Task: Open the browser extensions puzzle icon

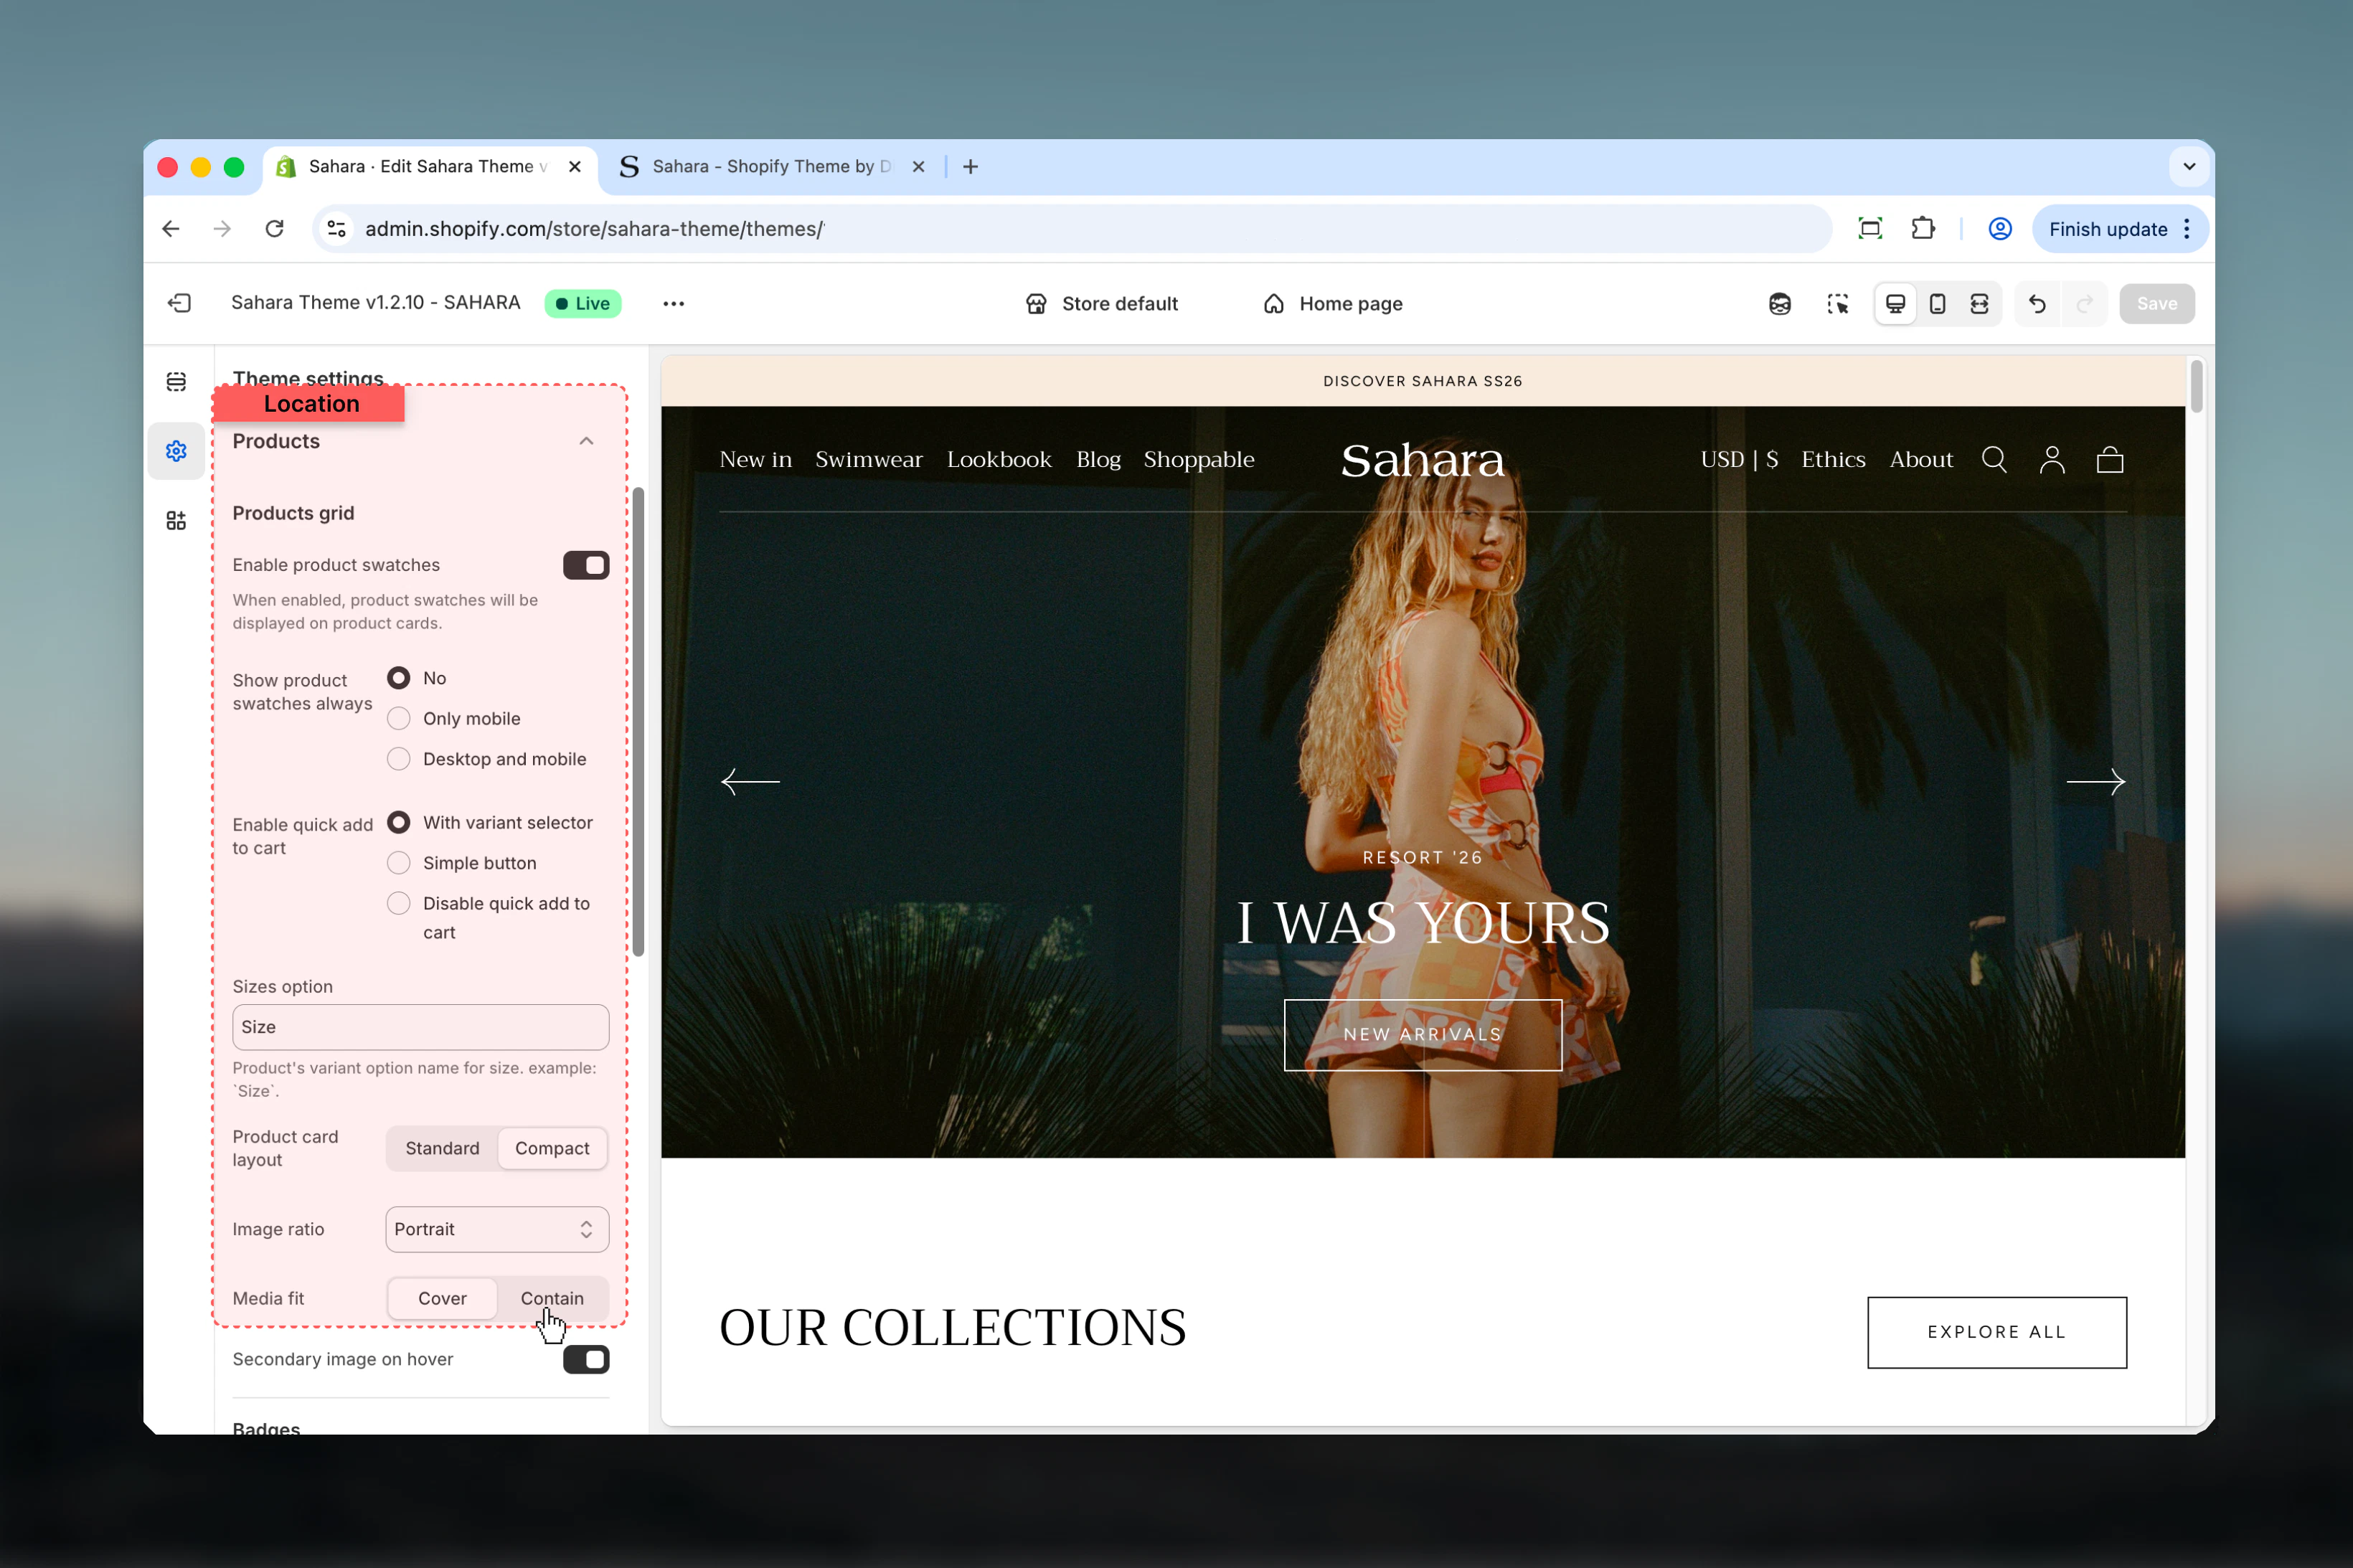Action: point(1923,229)
